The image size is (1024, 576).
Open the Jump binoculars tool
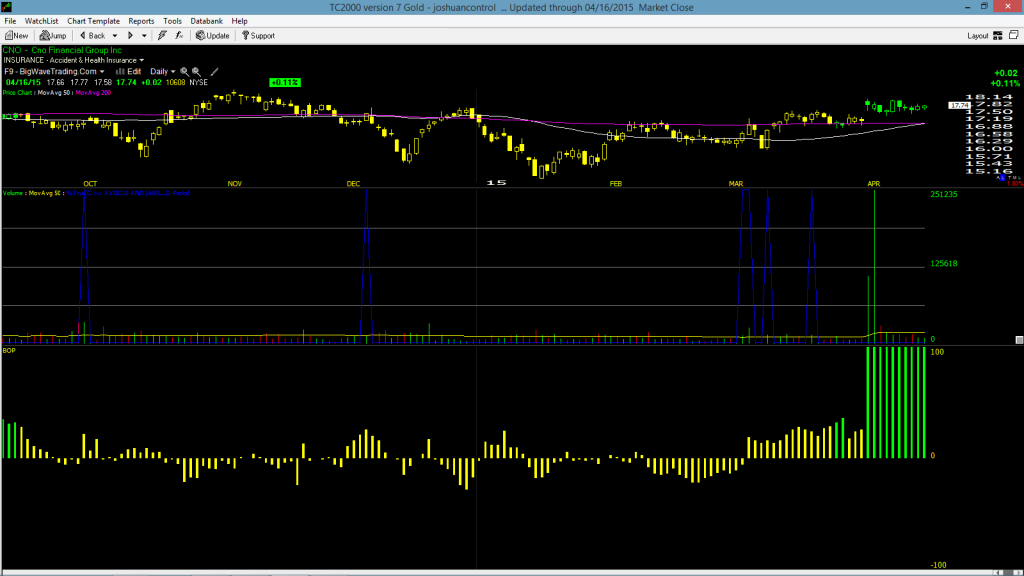(x=44, y=36)
